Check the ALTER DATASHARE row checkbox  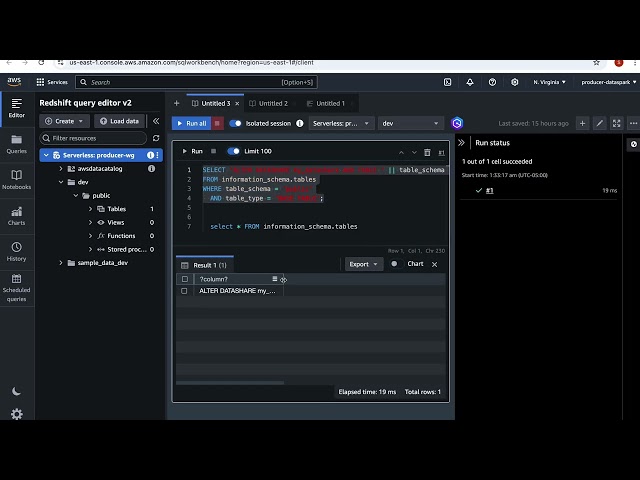pyautogui.click(x=184, y=291)
